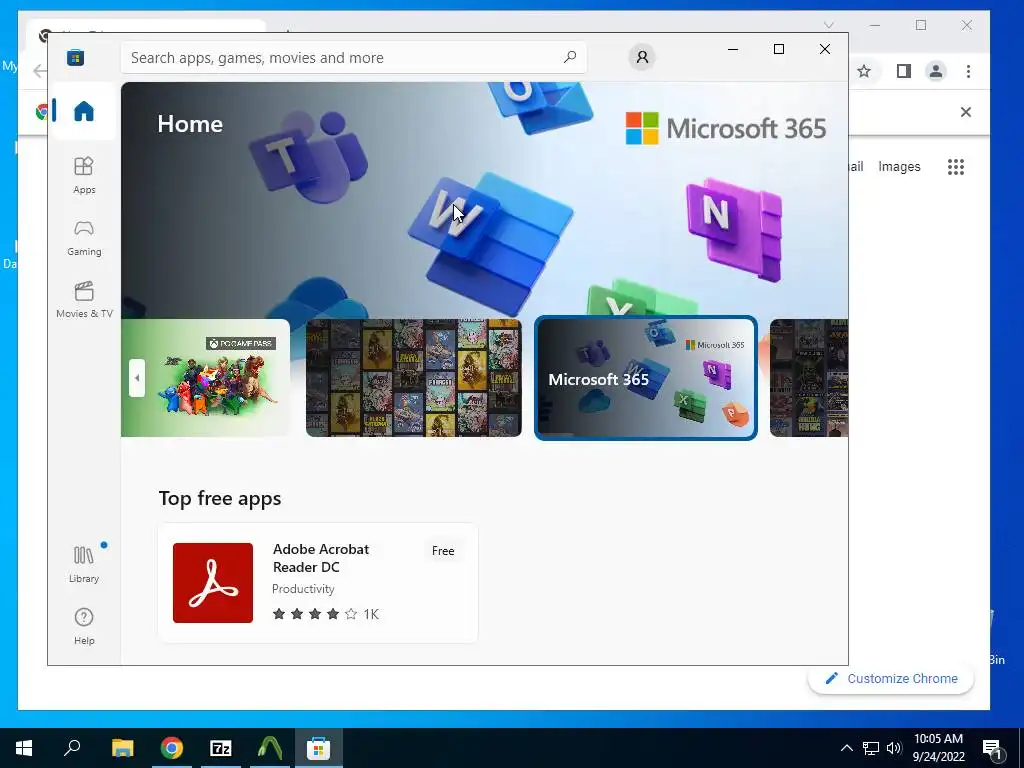
Task: Open Windows taskbar search
Action: pos(72,748)
